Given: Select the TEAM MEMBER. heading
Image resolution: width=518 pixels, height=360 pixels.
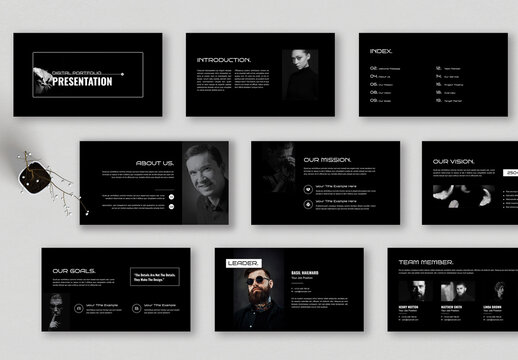Looking at the screenshot, I should [x=426, y=262].
